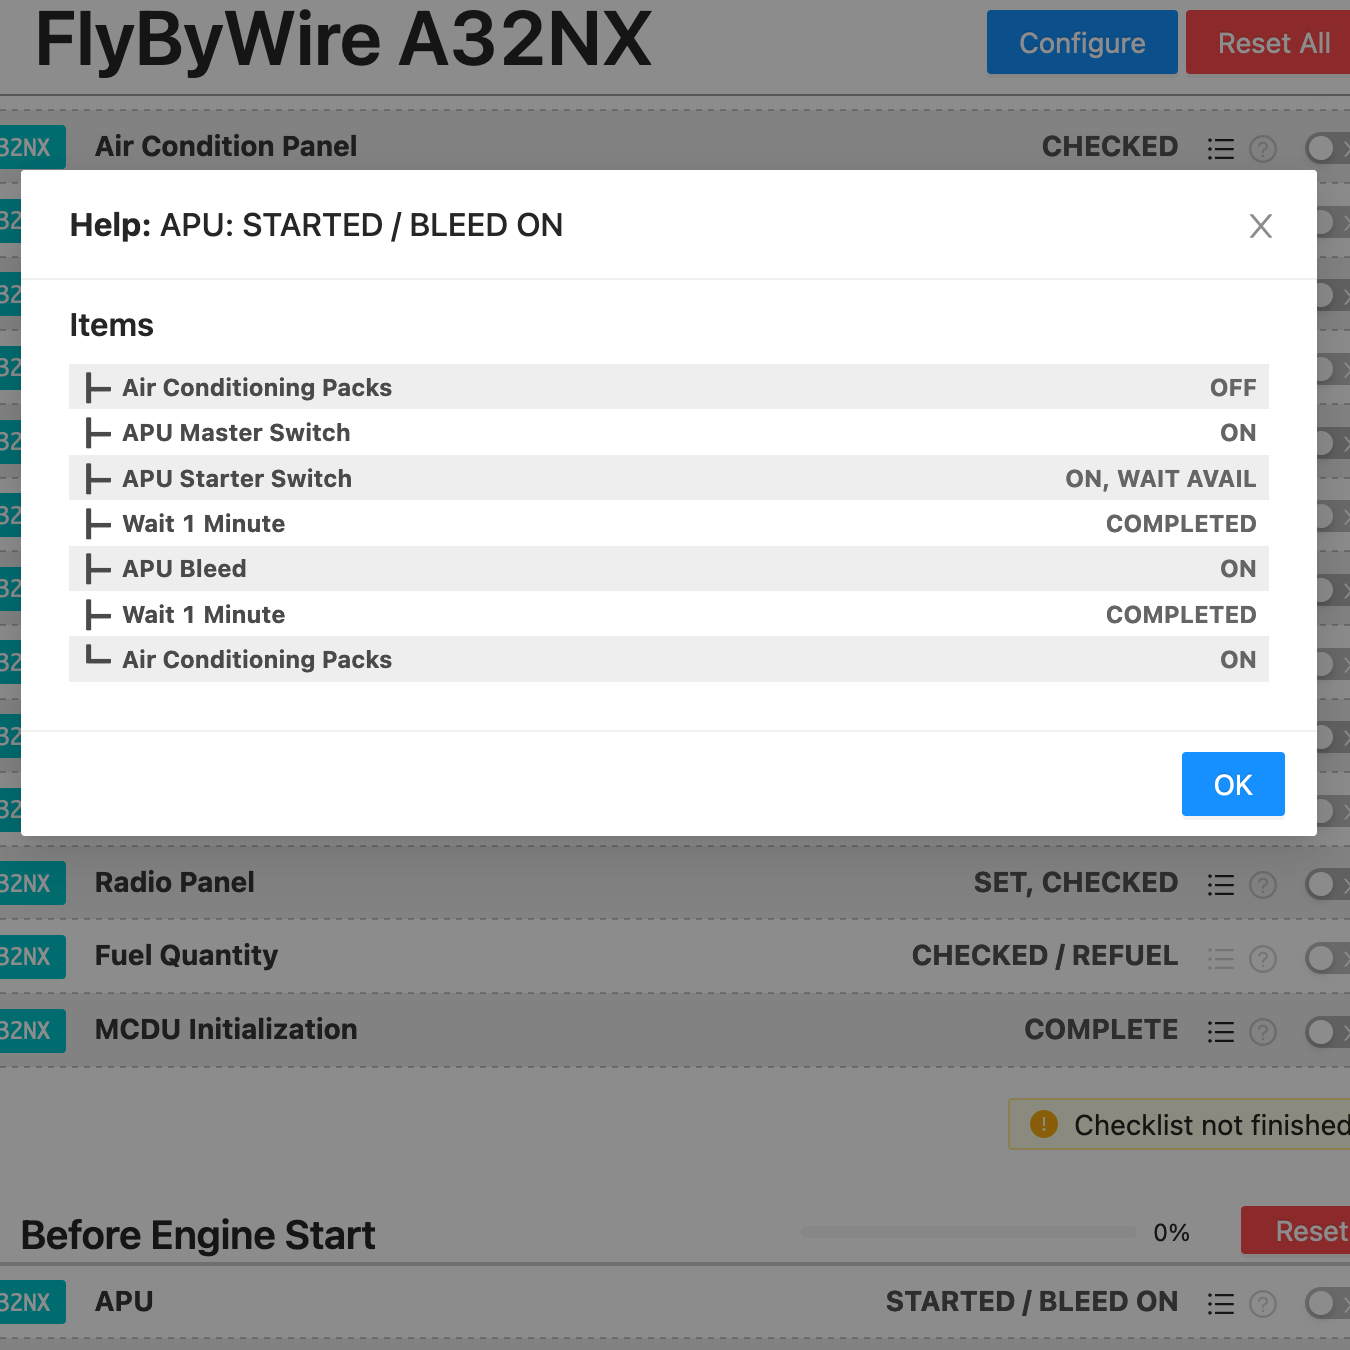Click the Checklist not finished warning icon
Screen dimensions: 1350x1350
click(1043, 1124)
